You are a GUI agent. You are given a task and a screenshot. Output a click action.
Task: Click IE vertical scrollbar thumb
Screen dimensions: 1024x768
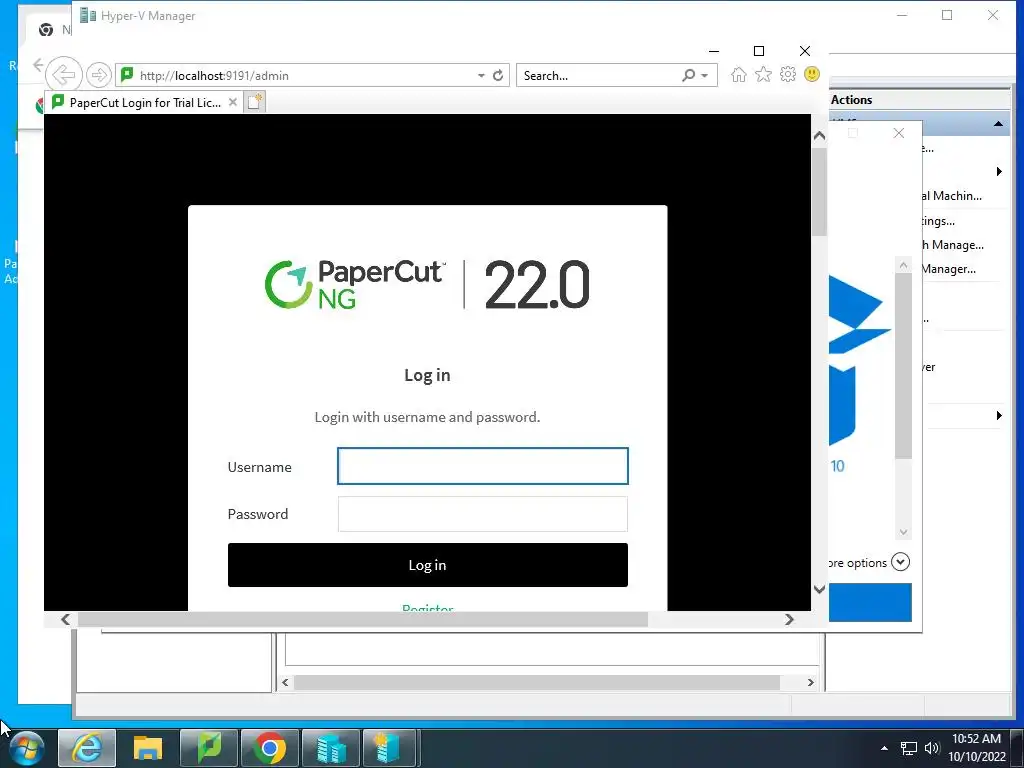click(x=820, y=193)
